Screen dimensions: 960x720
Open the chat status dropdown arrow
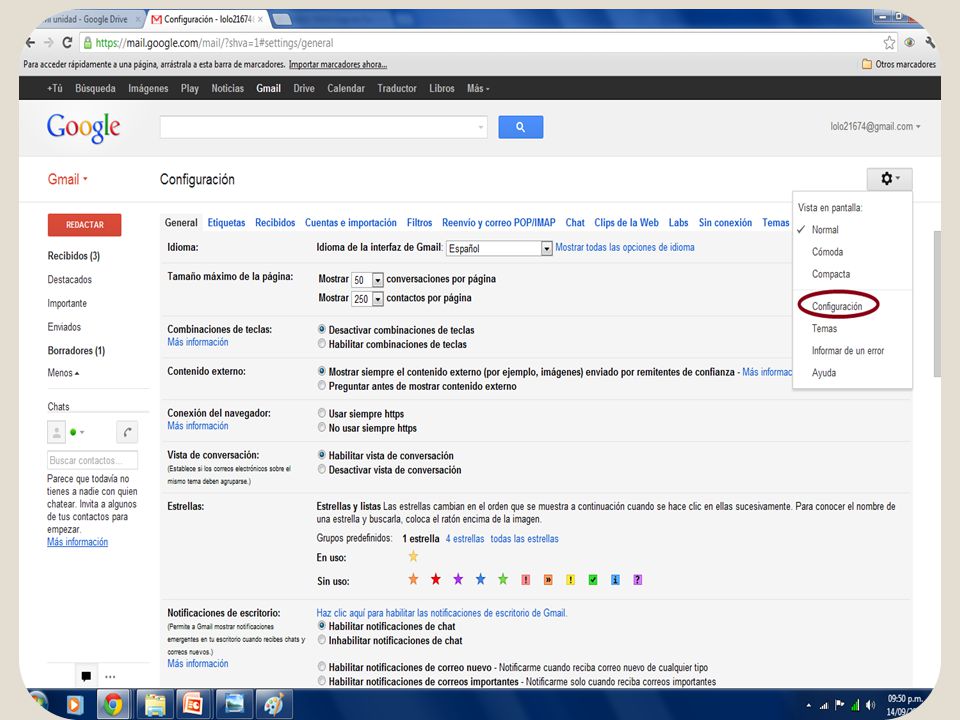(x=82, y=432)
